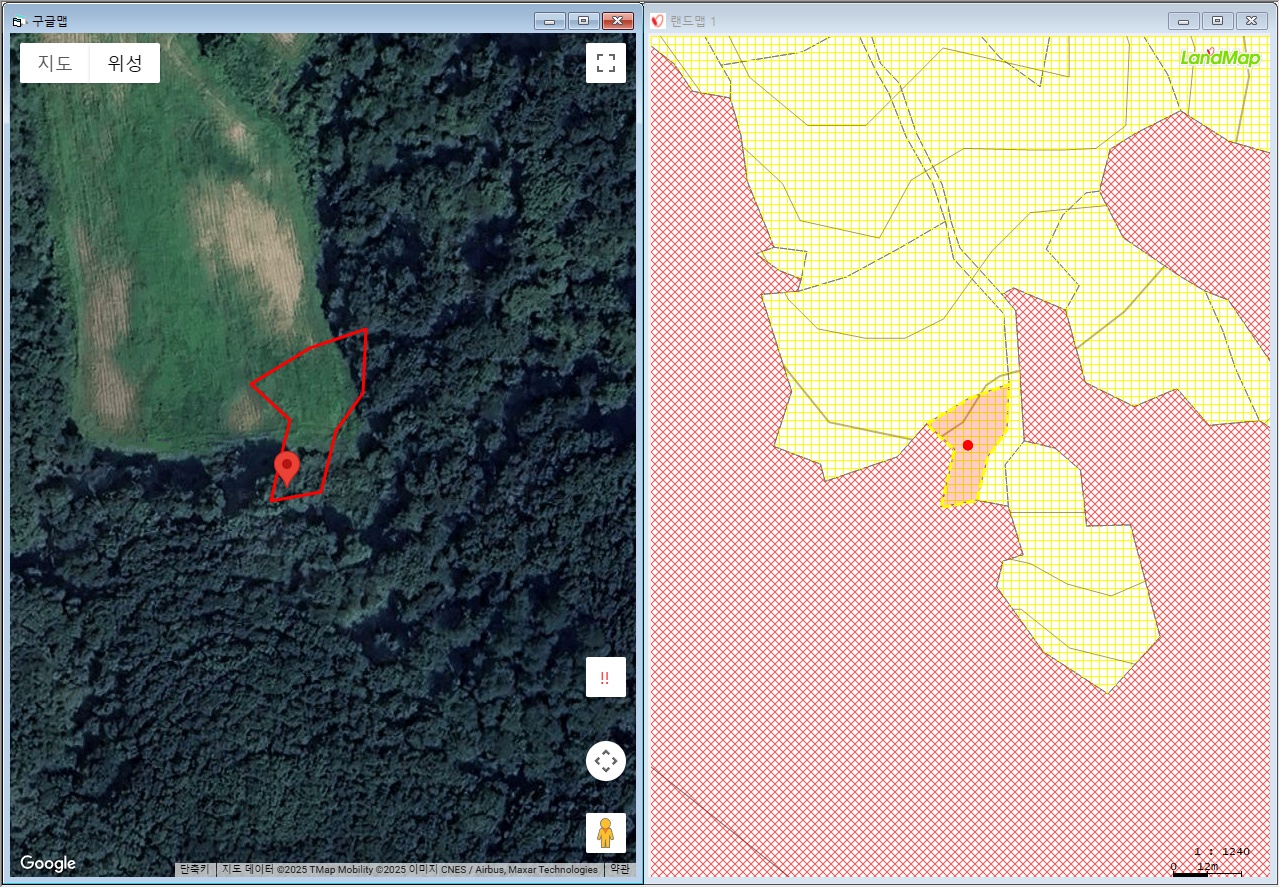Click the red double exclamation button
This screenshot has width=1280, height=888.
pyautogui.click(x=605, y=677)
